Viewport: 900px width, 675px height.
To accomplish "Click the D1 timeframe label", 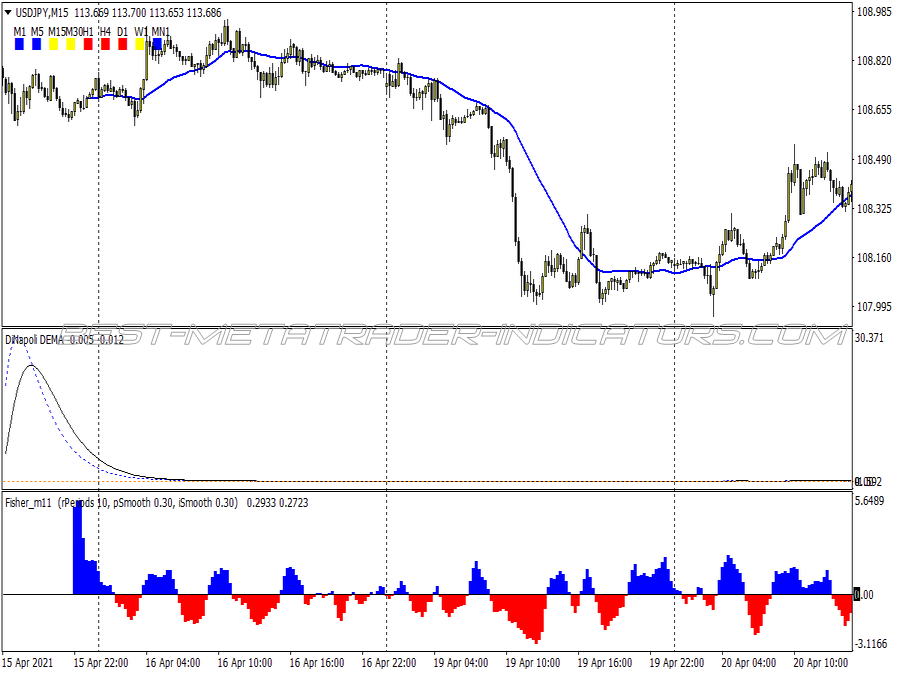I will 122,32.
